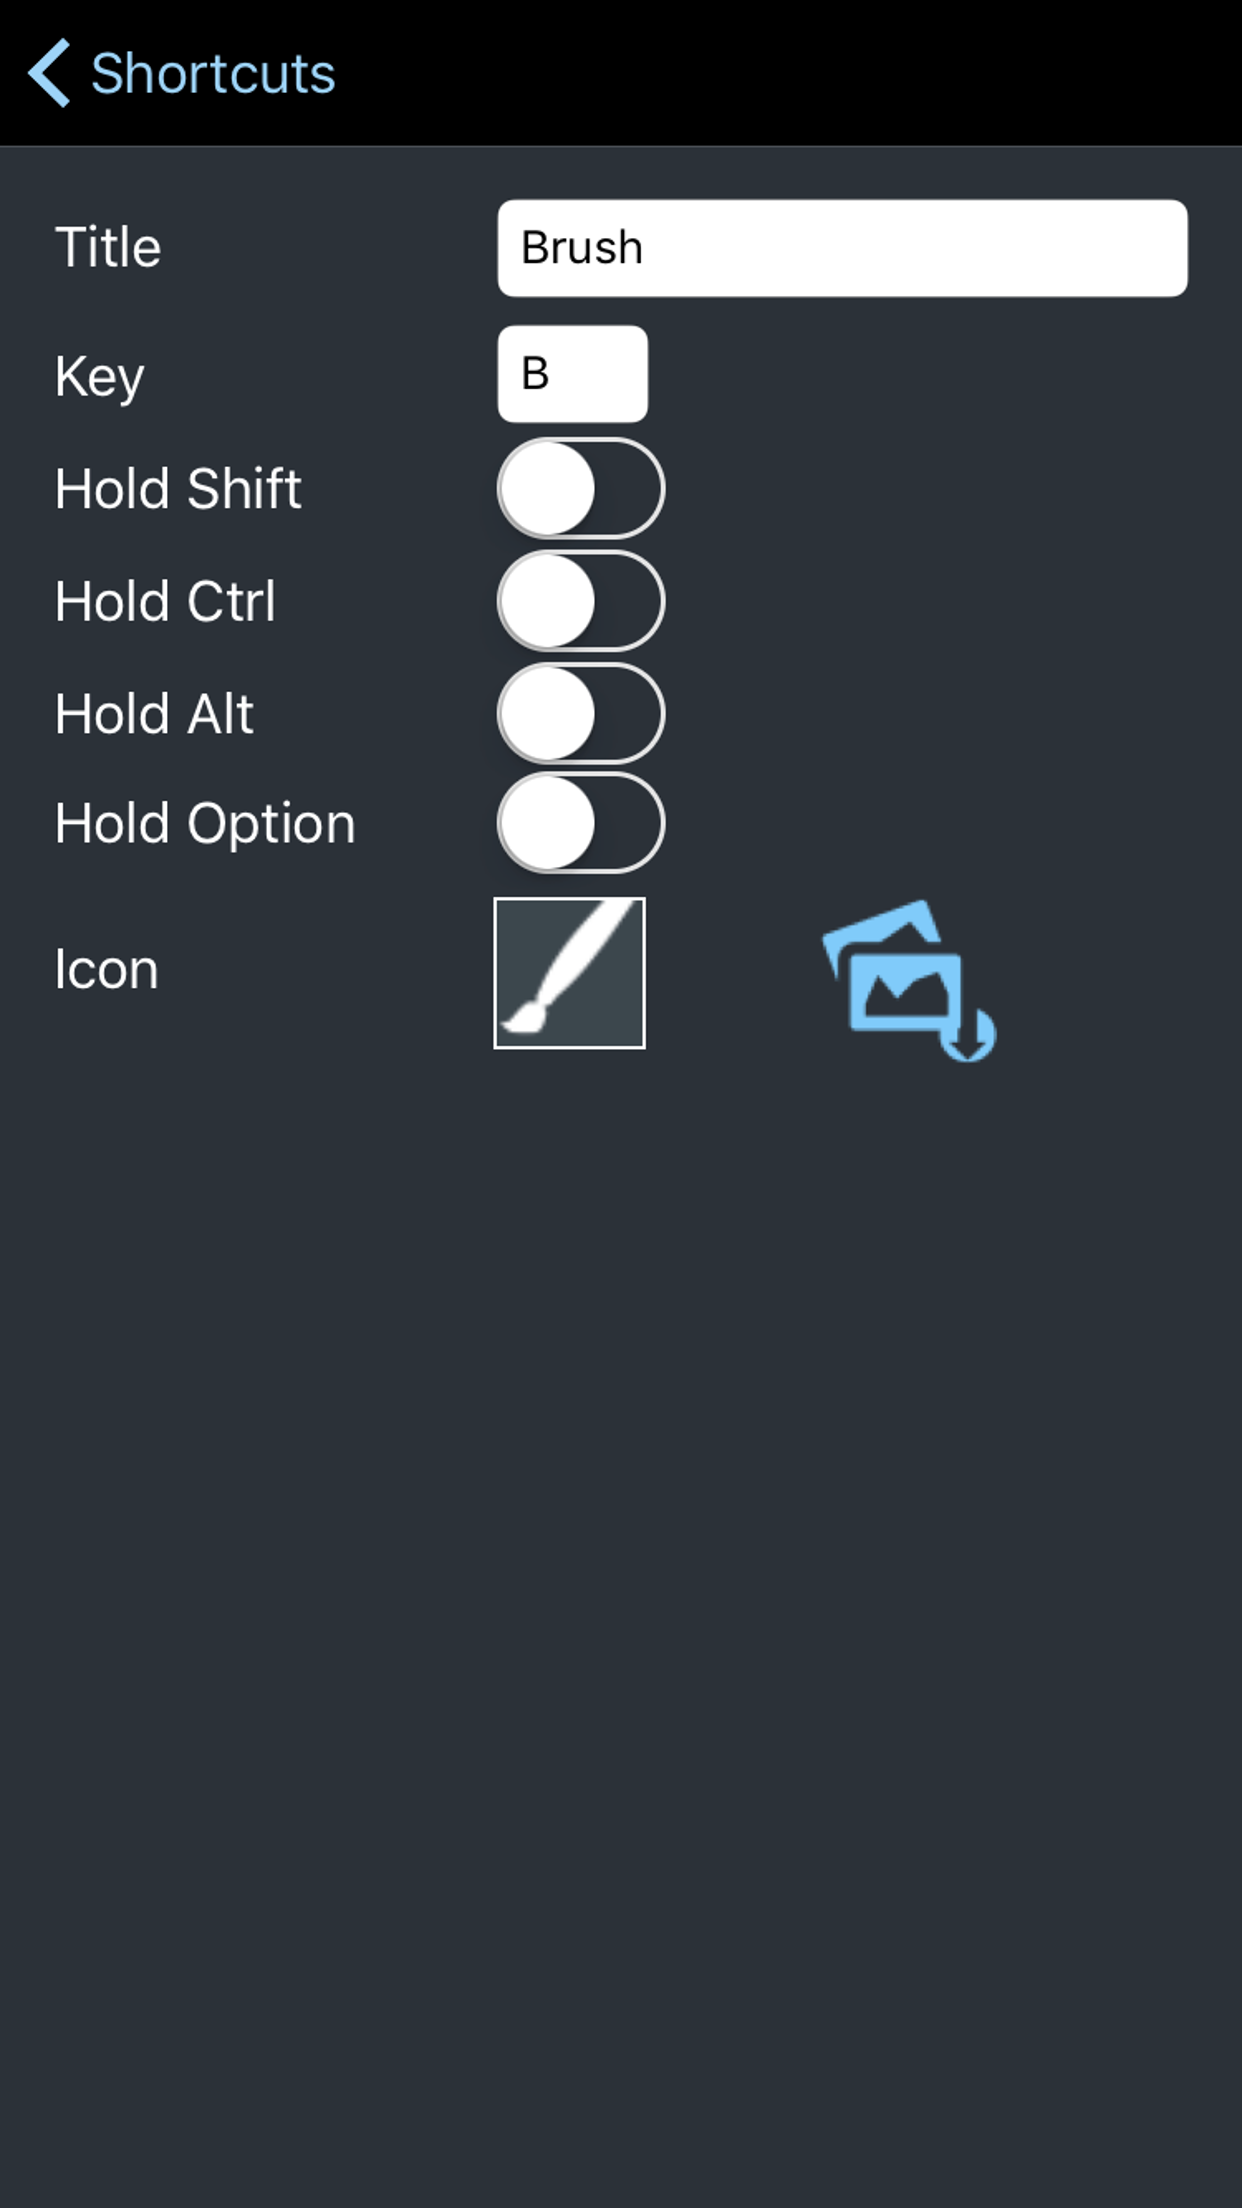Tap the left-pointing navigation arrow
The image size is (1242, 2208).
(x=49, y=73)
